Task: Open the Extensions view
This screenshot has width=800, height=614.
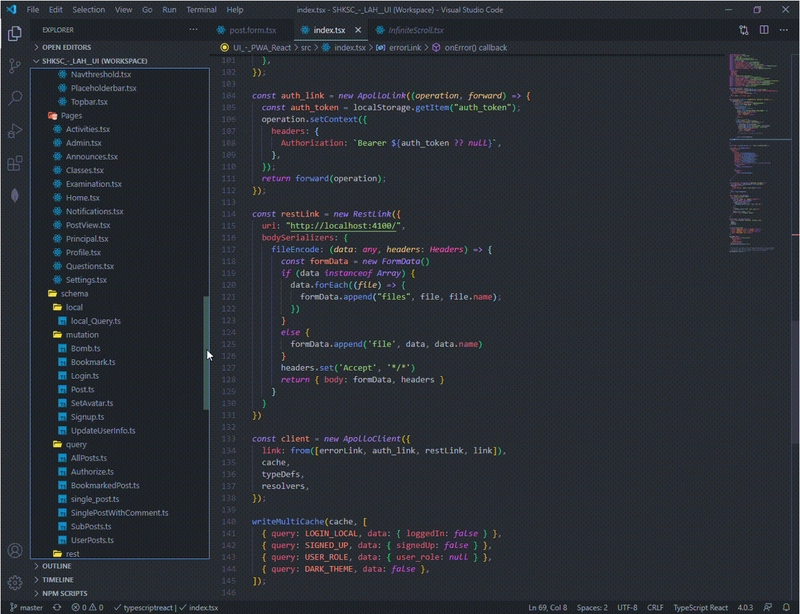Action: 15,163
